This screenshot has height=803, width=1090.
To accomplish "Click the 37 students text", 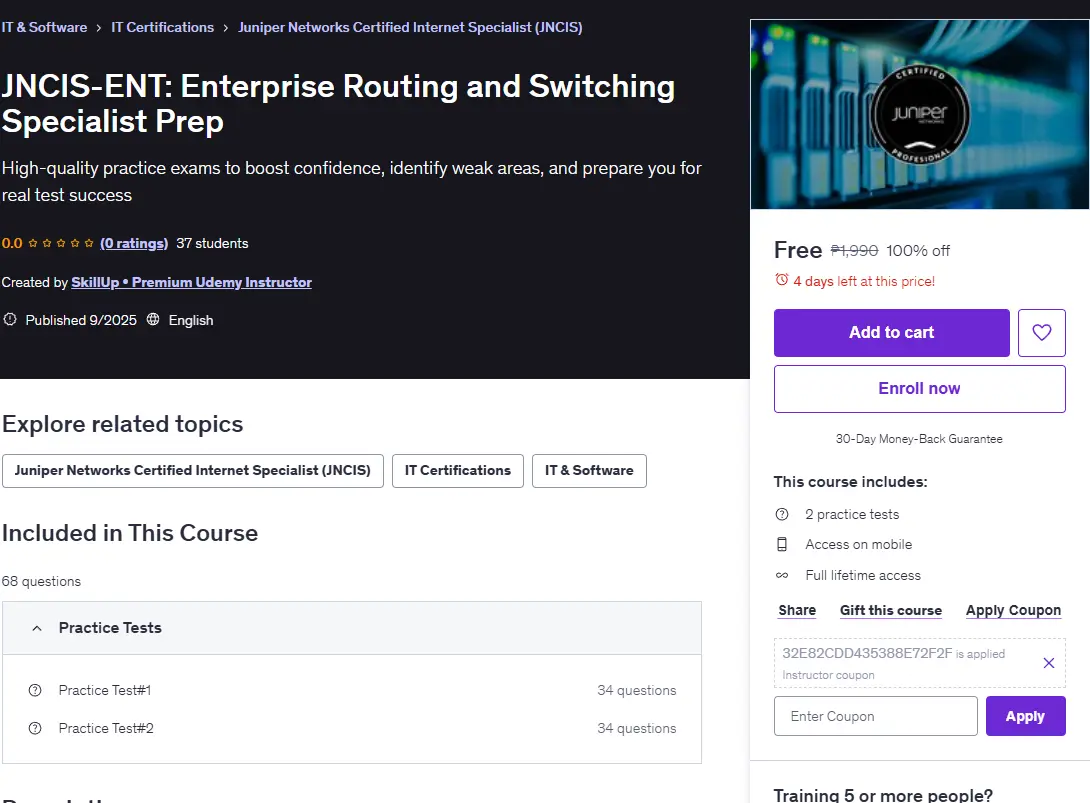I will point(212,243).
